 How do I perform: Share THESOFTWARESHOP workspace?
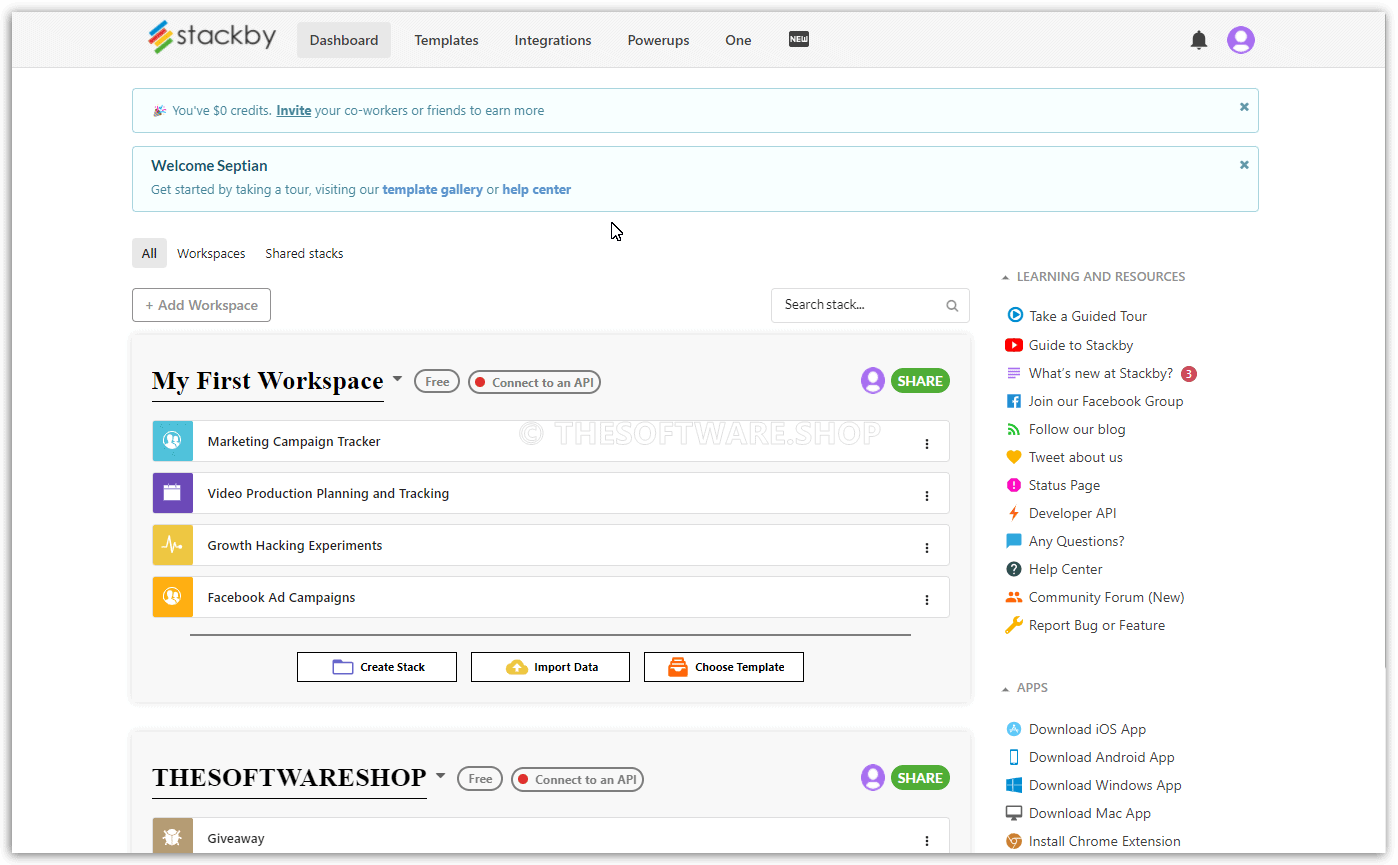pyautogui.click(x=920, y=778)
